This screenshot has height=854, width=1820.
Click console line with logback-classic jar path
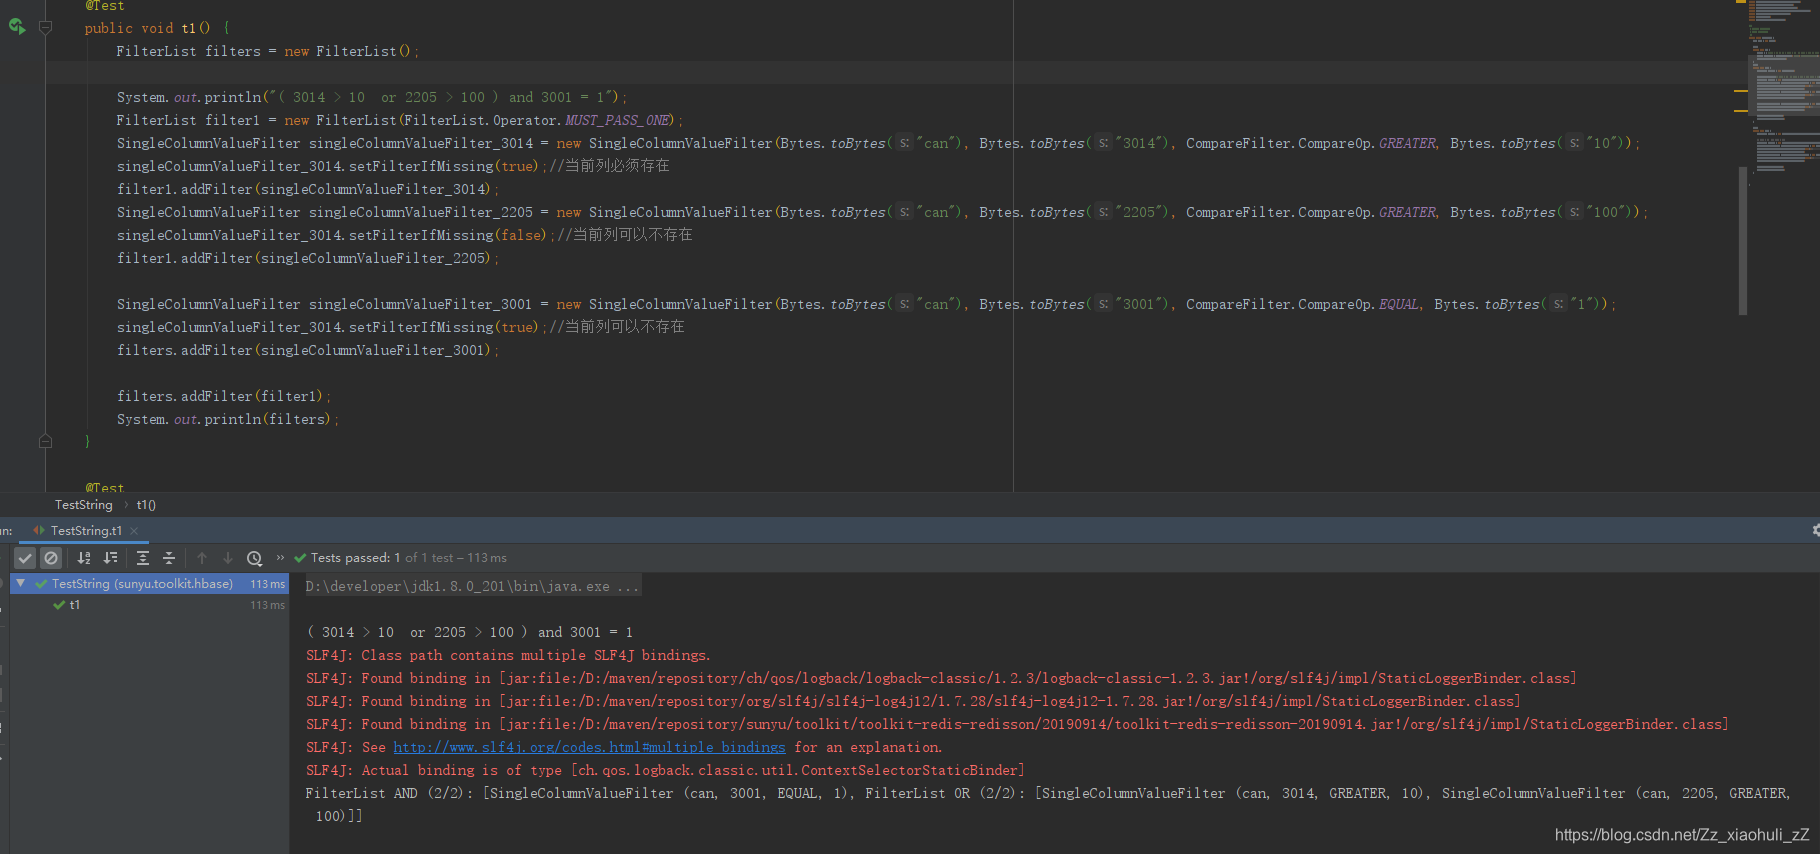tap(941, 678)
